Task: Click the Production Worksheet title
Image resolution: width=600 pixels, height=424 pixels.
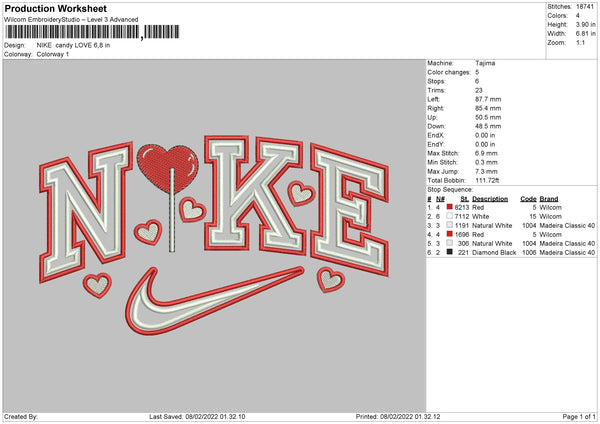Action: (x=56, y=8)
